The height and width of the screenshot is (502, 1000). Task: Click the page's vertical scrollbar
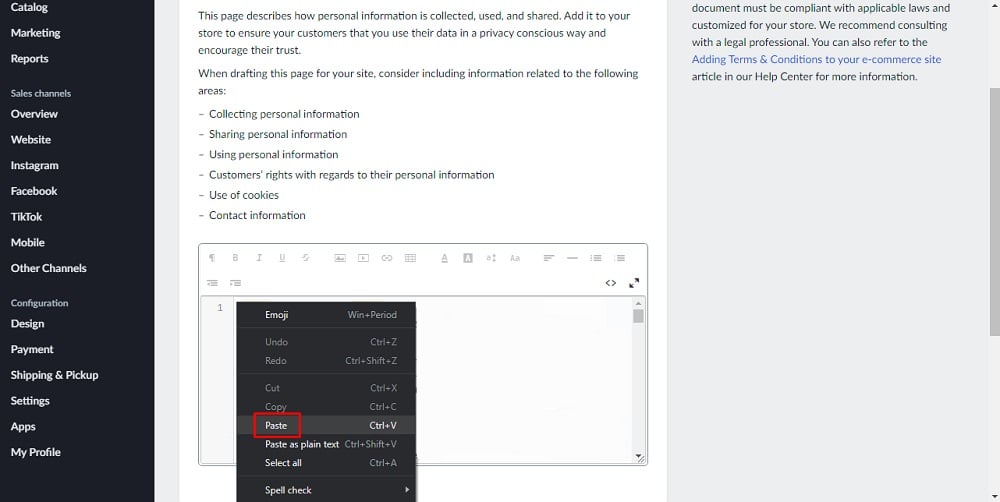point(994,210)
